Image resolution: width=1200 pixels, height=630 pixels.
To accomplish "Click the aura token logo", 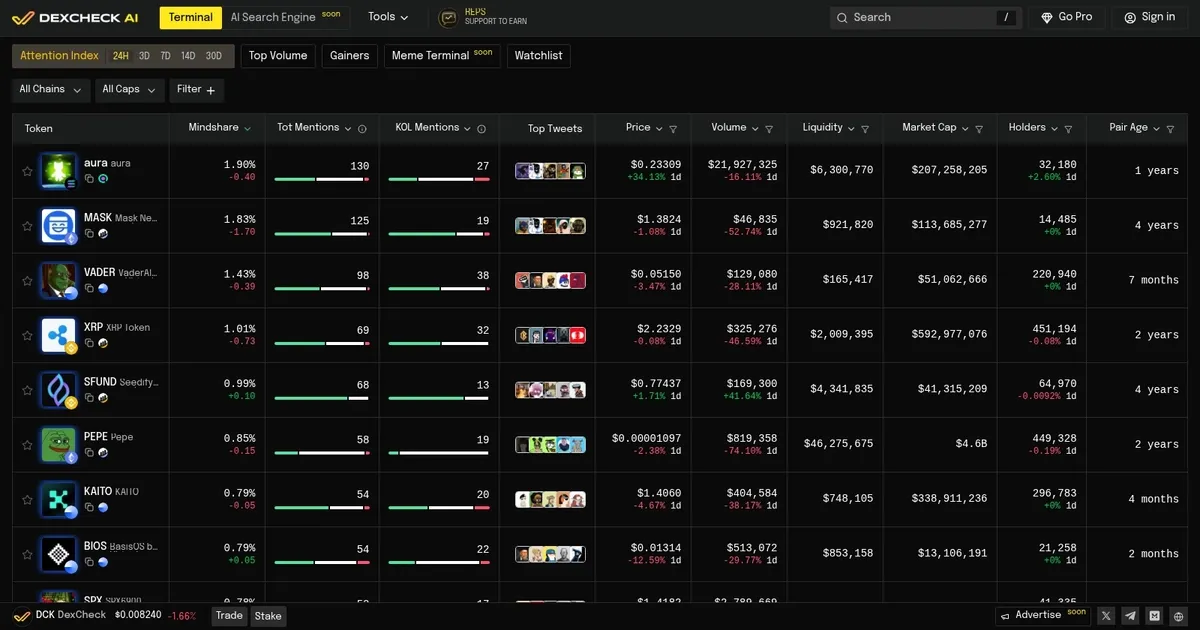I will (x=59, y=171).
